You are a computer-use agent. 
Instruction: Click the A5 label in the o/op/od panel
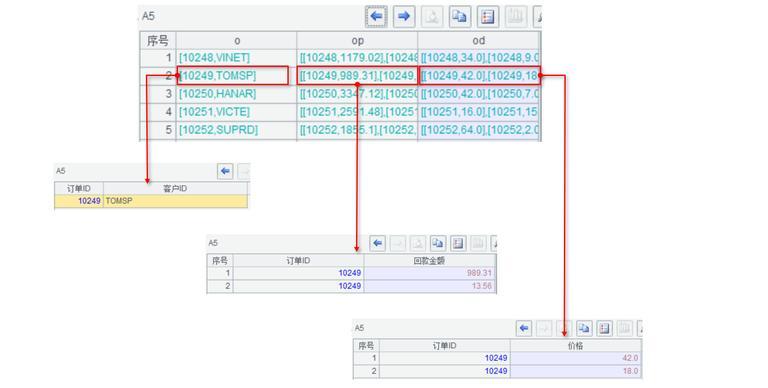148,16
